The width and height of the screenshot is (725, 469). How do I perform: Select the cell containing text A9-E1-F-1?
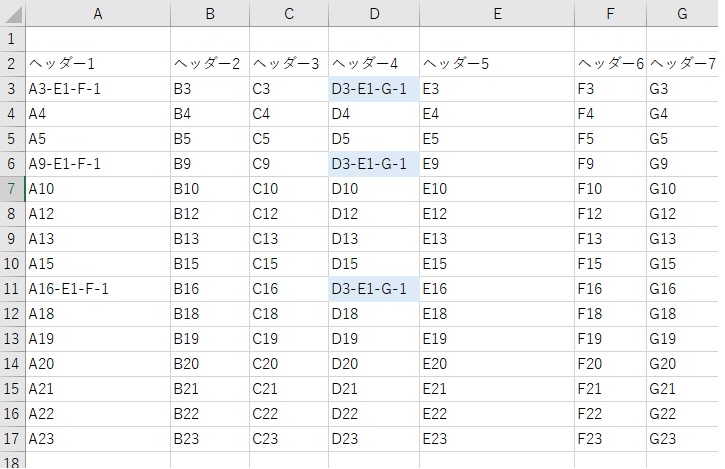coord(97,164)
